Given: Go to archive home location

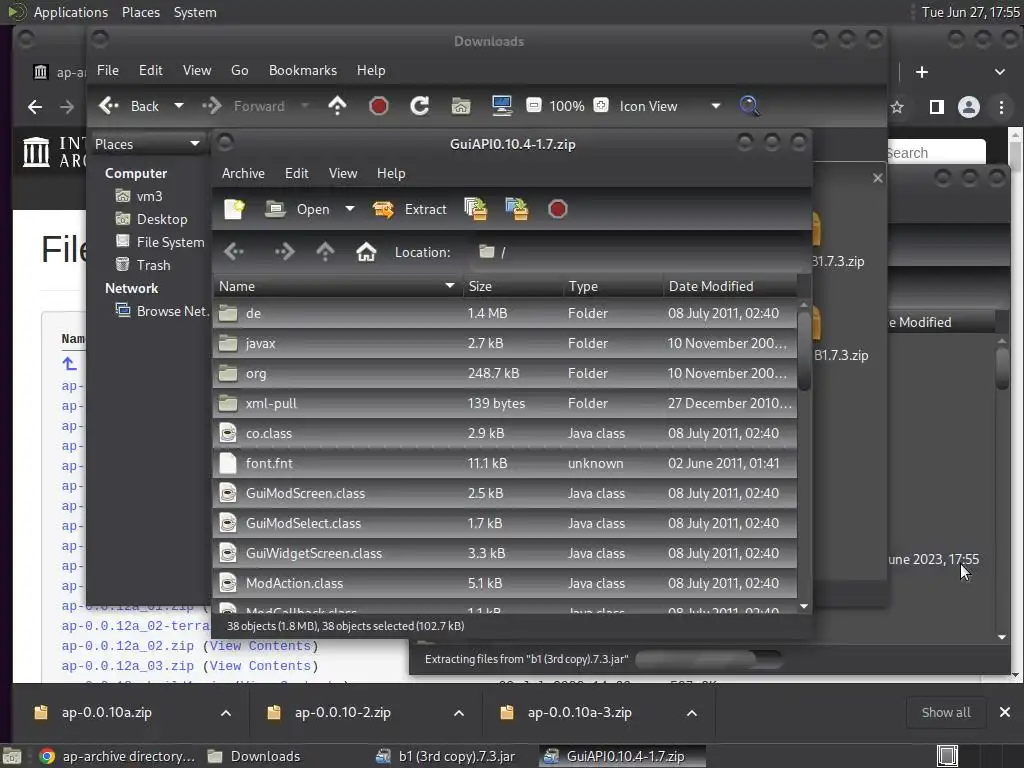Looking at the screenshot, I should [366, 252].
